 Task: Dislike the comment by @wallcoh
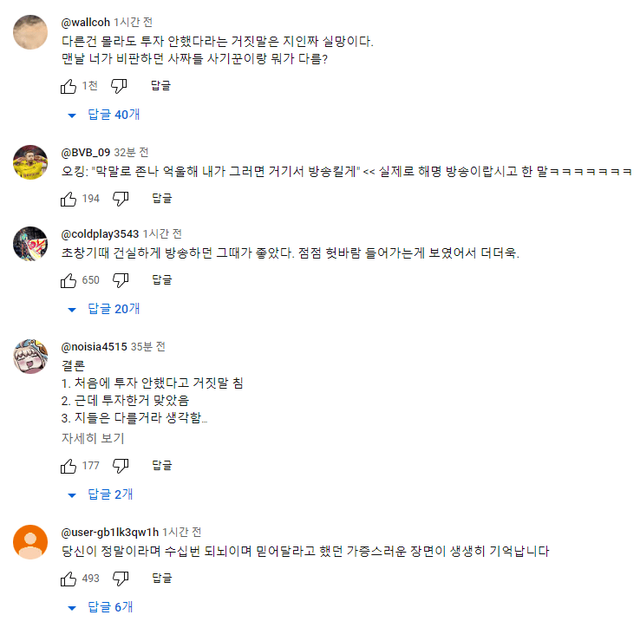(119, 86)
